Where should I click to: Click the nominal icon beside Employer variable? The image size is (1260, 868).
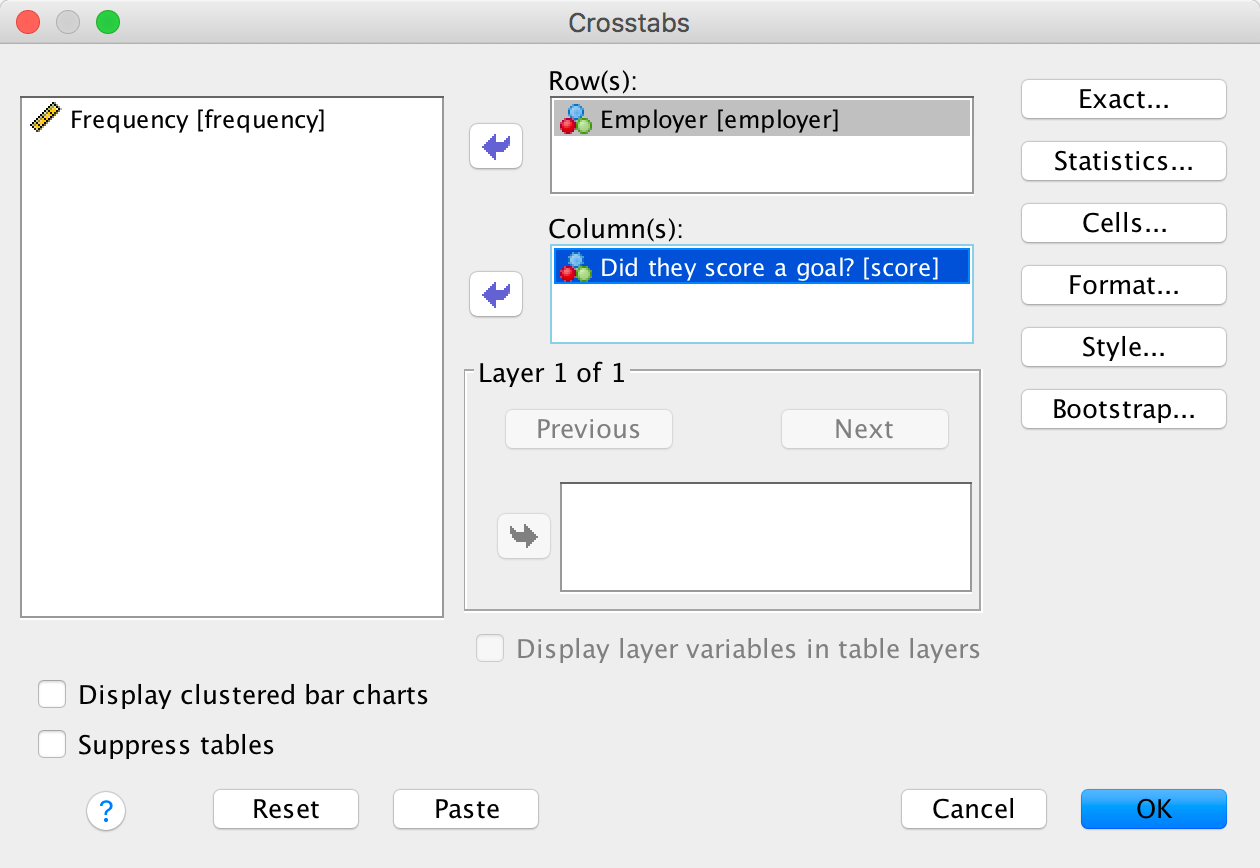click(x=575, y=120)
